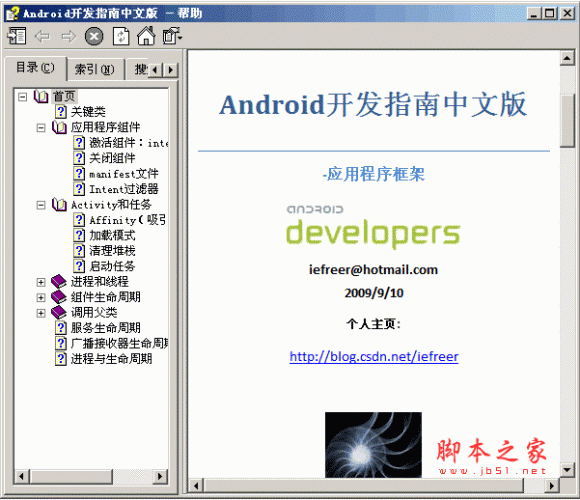The height and width of the screenshot is (500, 580).
Task: Collapse the Activity和任务 tree node
Action: pos(41,205)
